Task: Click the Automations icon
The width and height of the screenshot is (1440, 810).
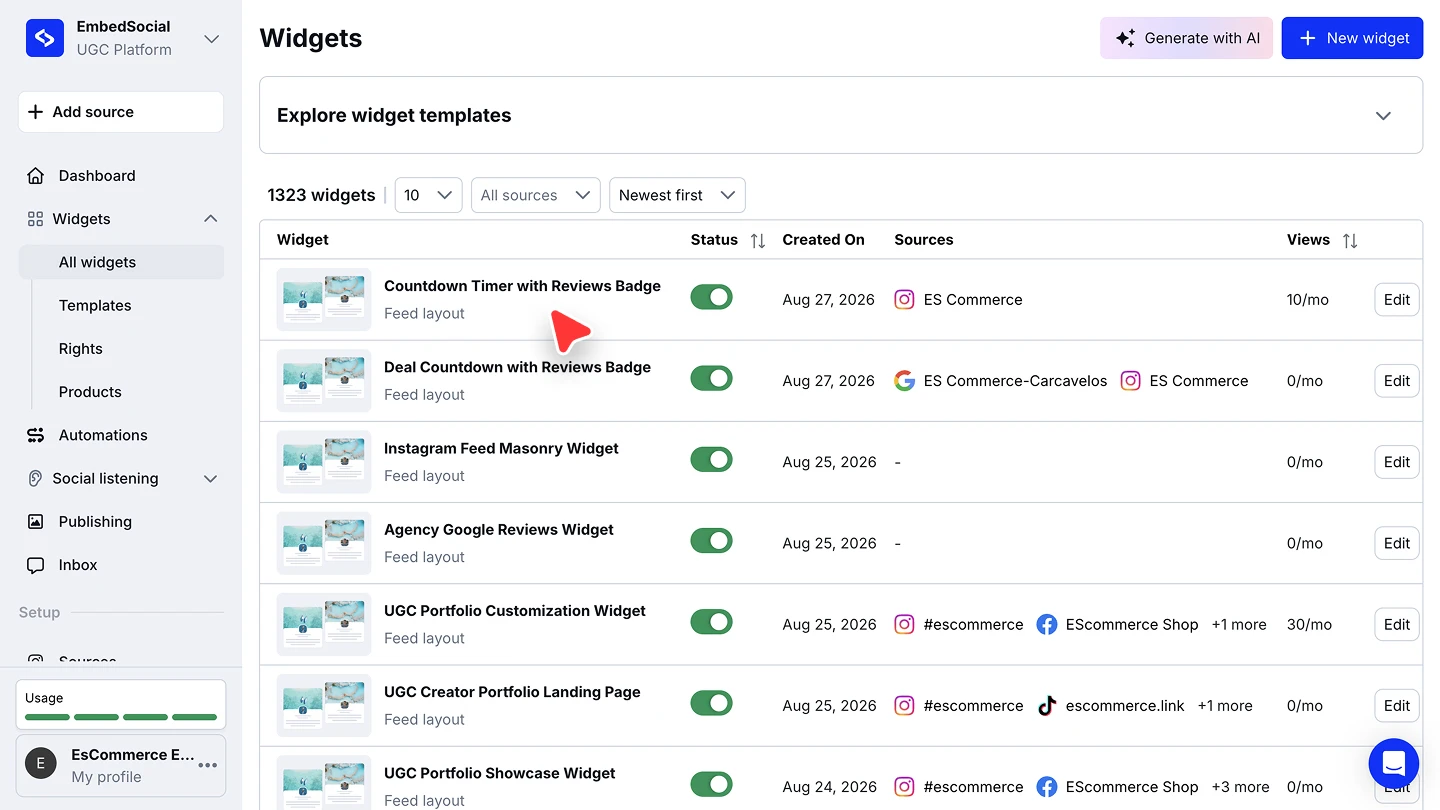Action: tap(36, 435)
